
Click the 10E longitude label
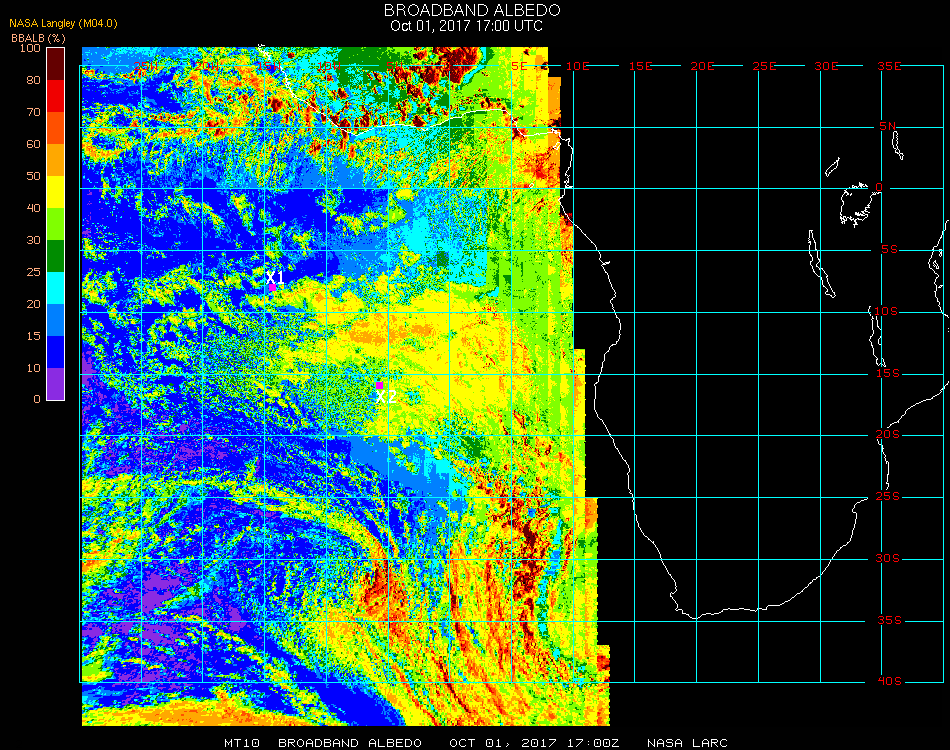pos(577,66)
